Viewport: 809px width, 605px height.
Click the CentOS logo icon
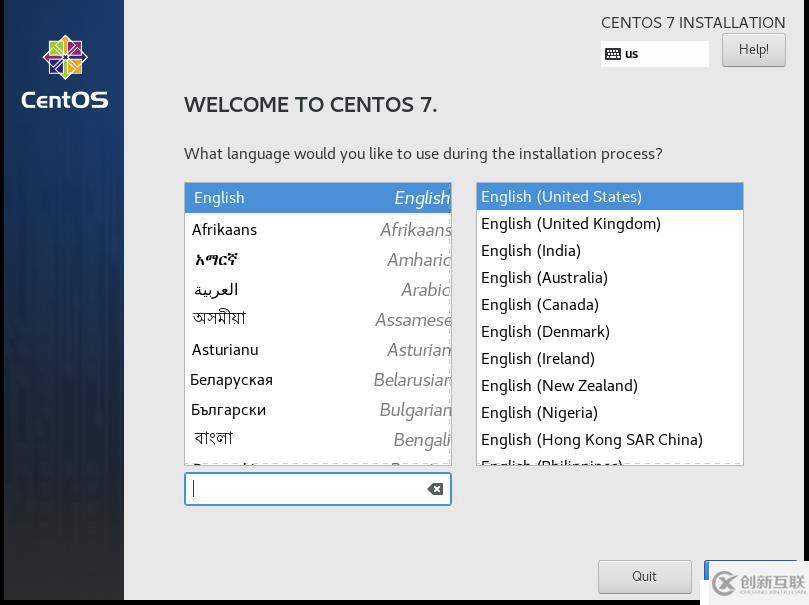[64, 58]
